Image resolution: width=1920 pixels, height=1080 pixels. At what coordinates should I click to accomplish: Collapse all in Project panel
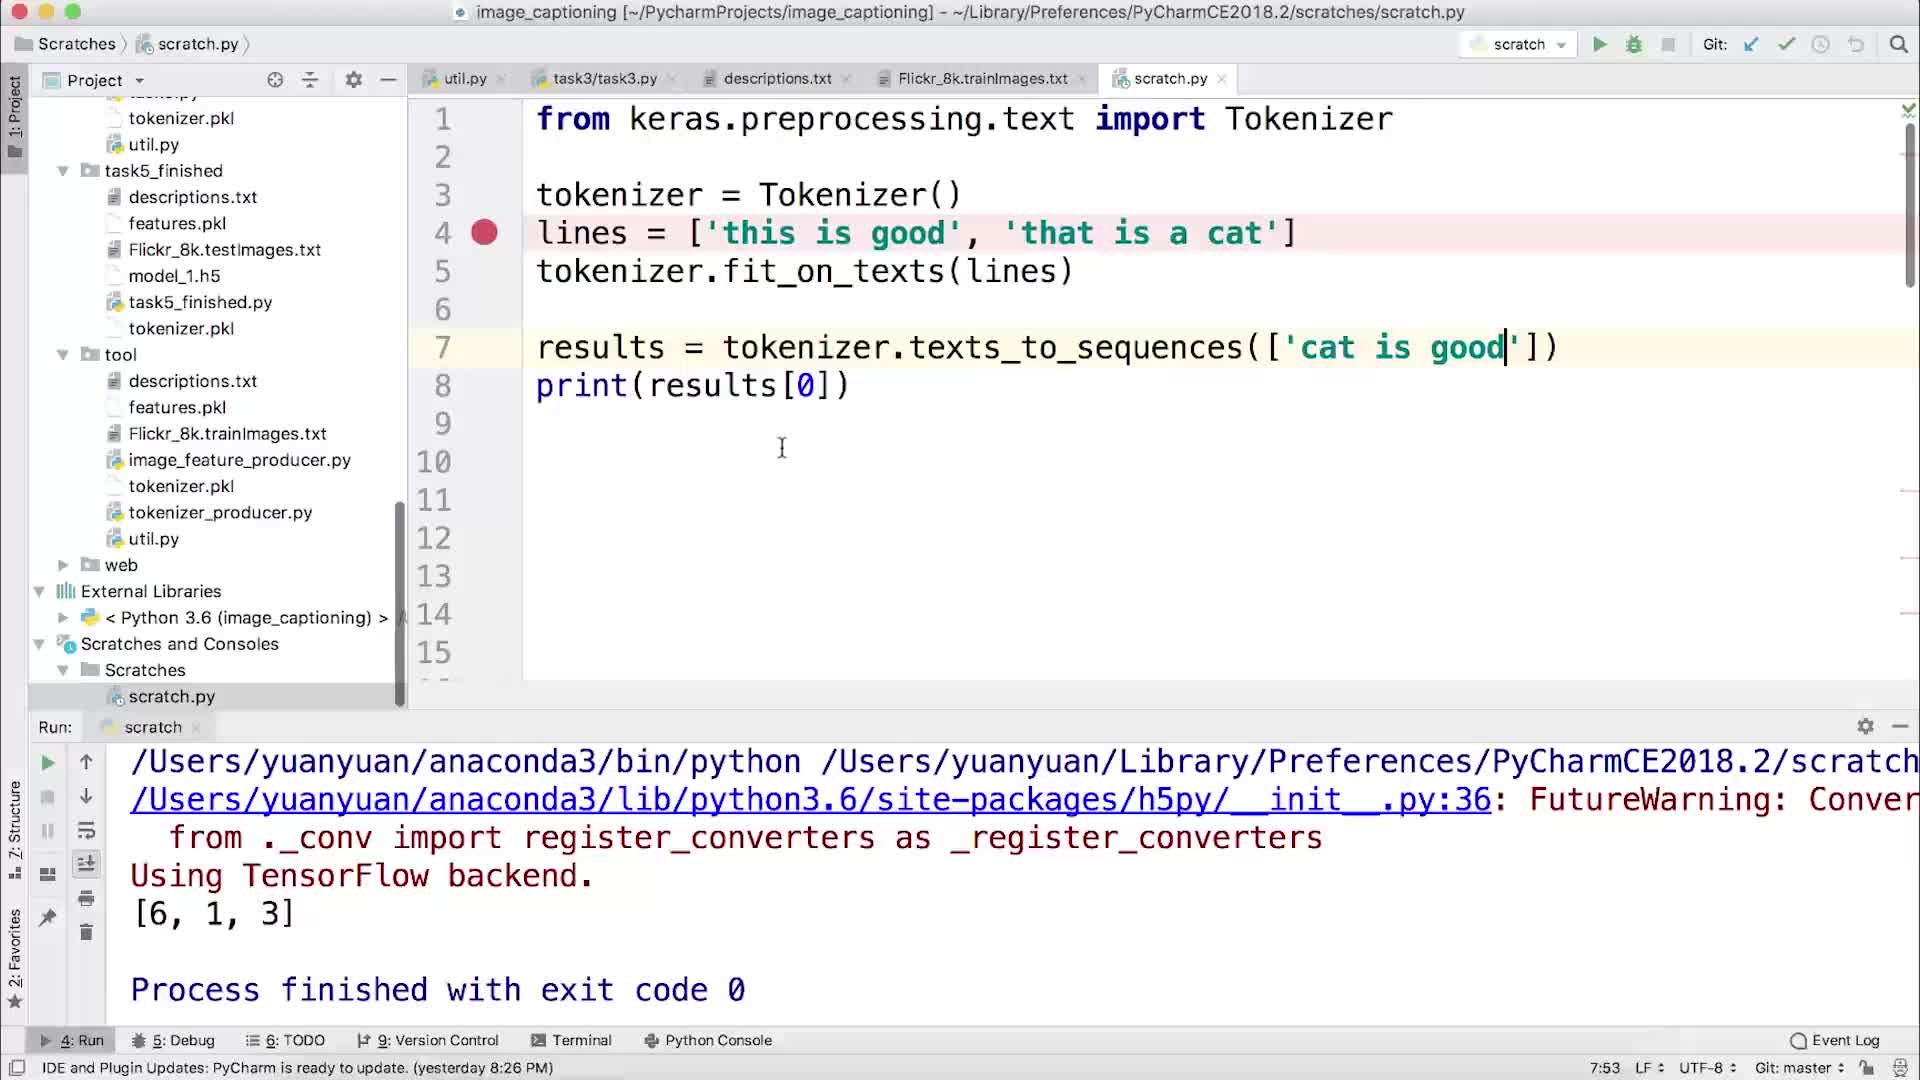coord(310,80)
